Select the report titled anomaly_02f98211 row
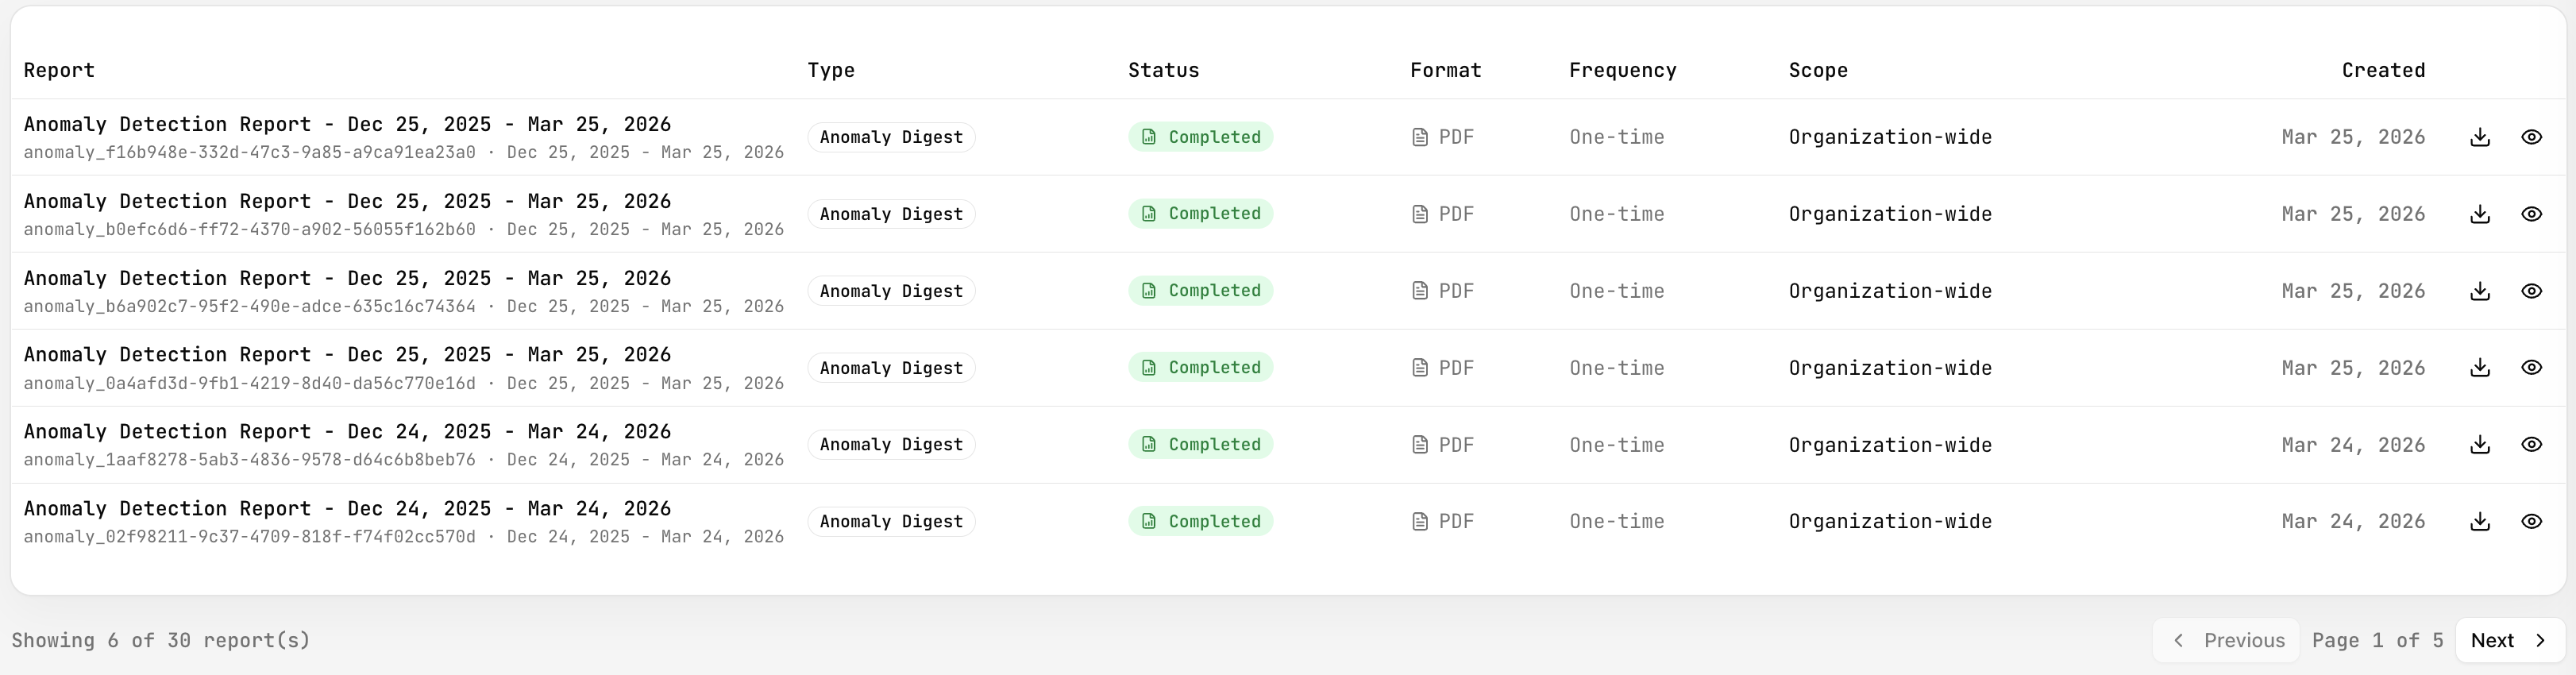 tap(400, 522)
